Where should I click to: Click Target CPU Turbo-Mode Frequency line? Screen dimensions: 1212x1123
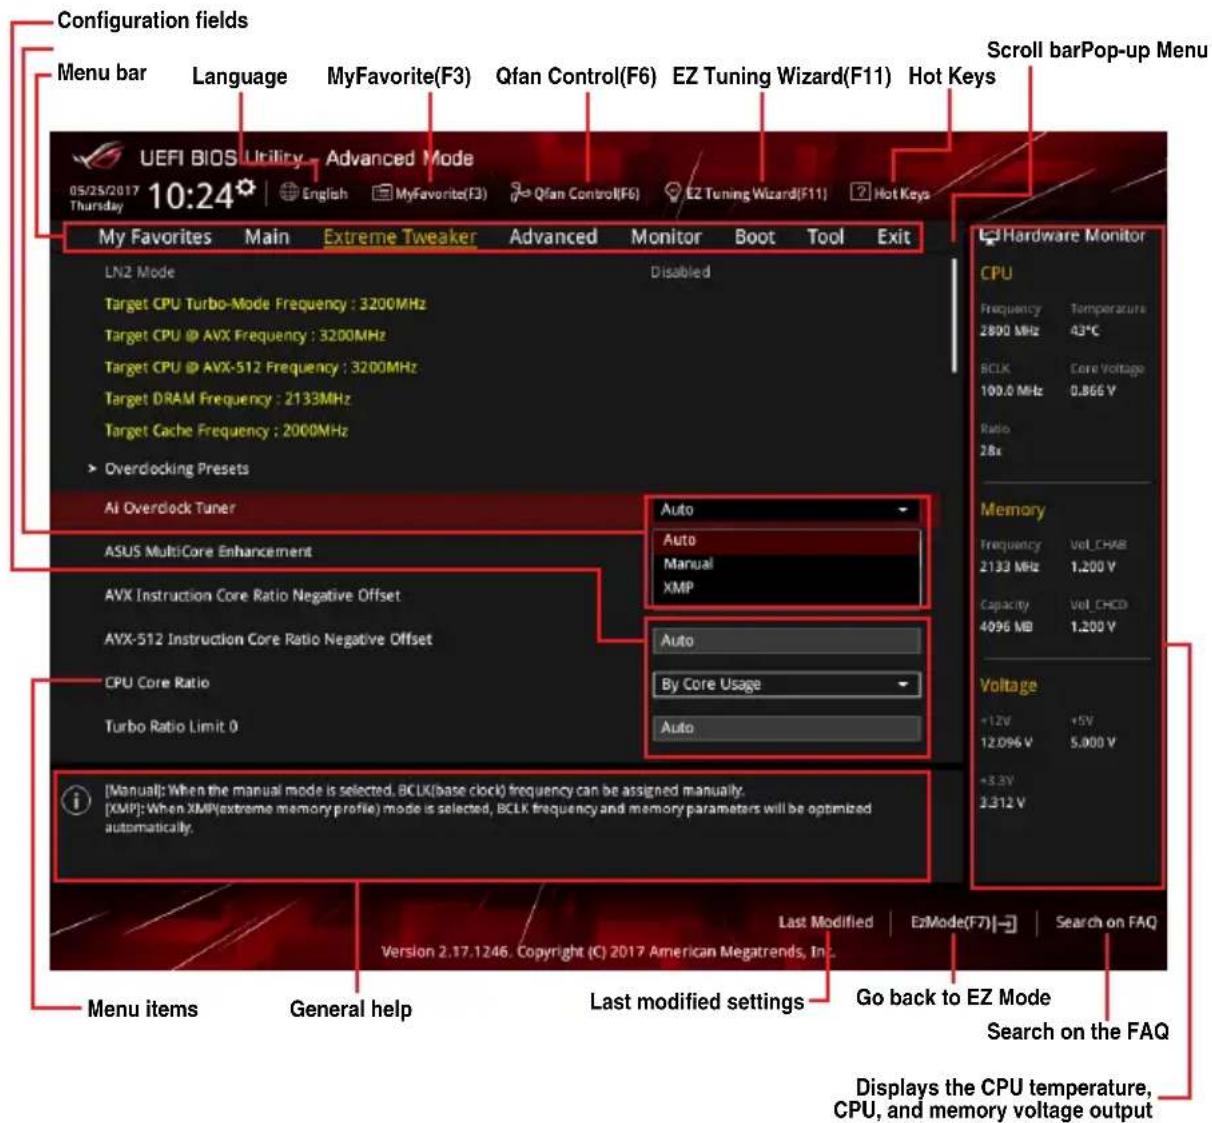[x=265, y=304]
